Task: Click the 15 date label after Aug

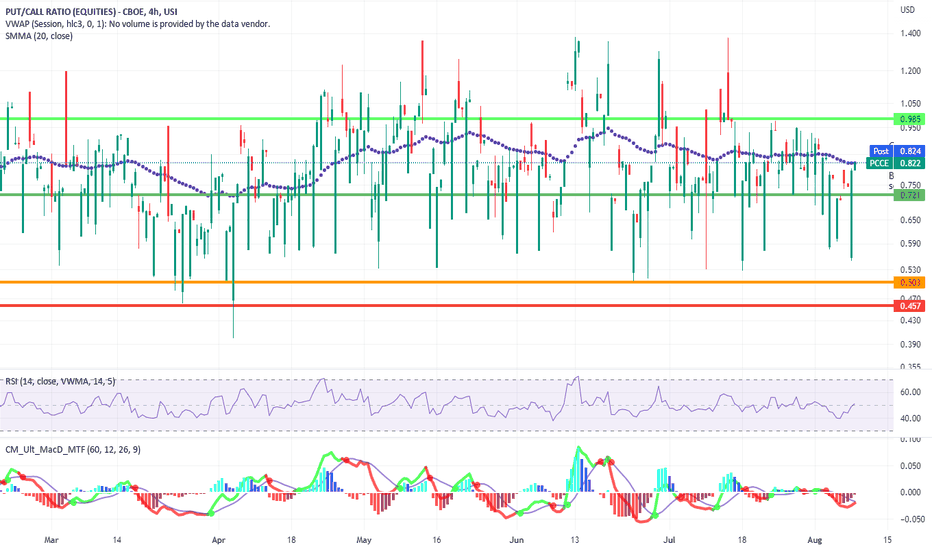Action: [888, 540]
